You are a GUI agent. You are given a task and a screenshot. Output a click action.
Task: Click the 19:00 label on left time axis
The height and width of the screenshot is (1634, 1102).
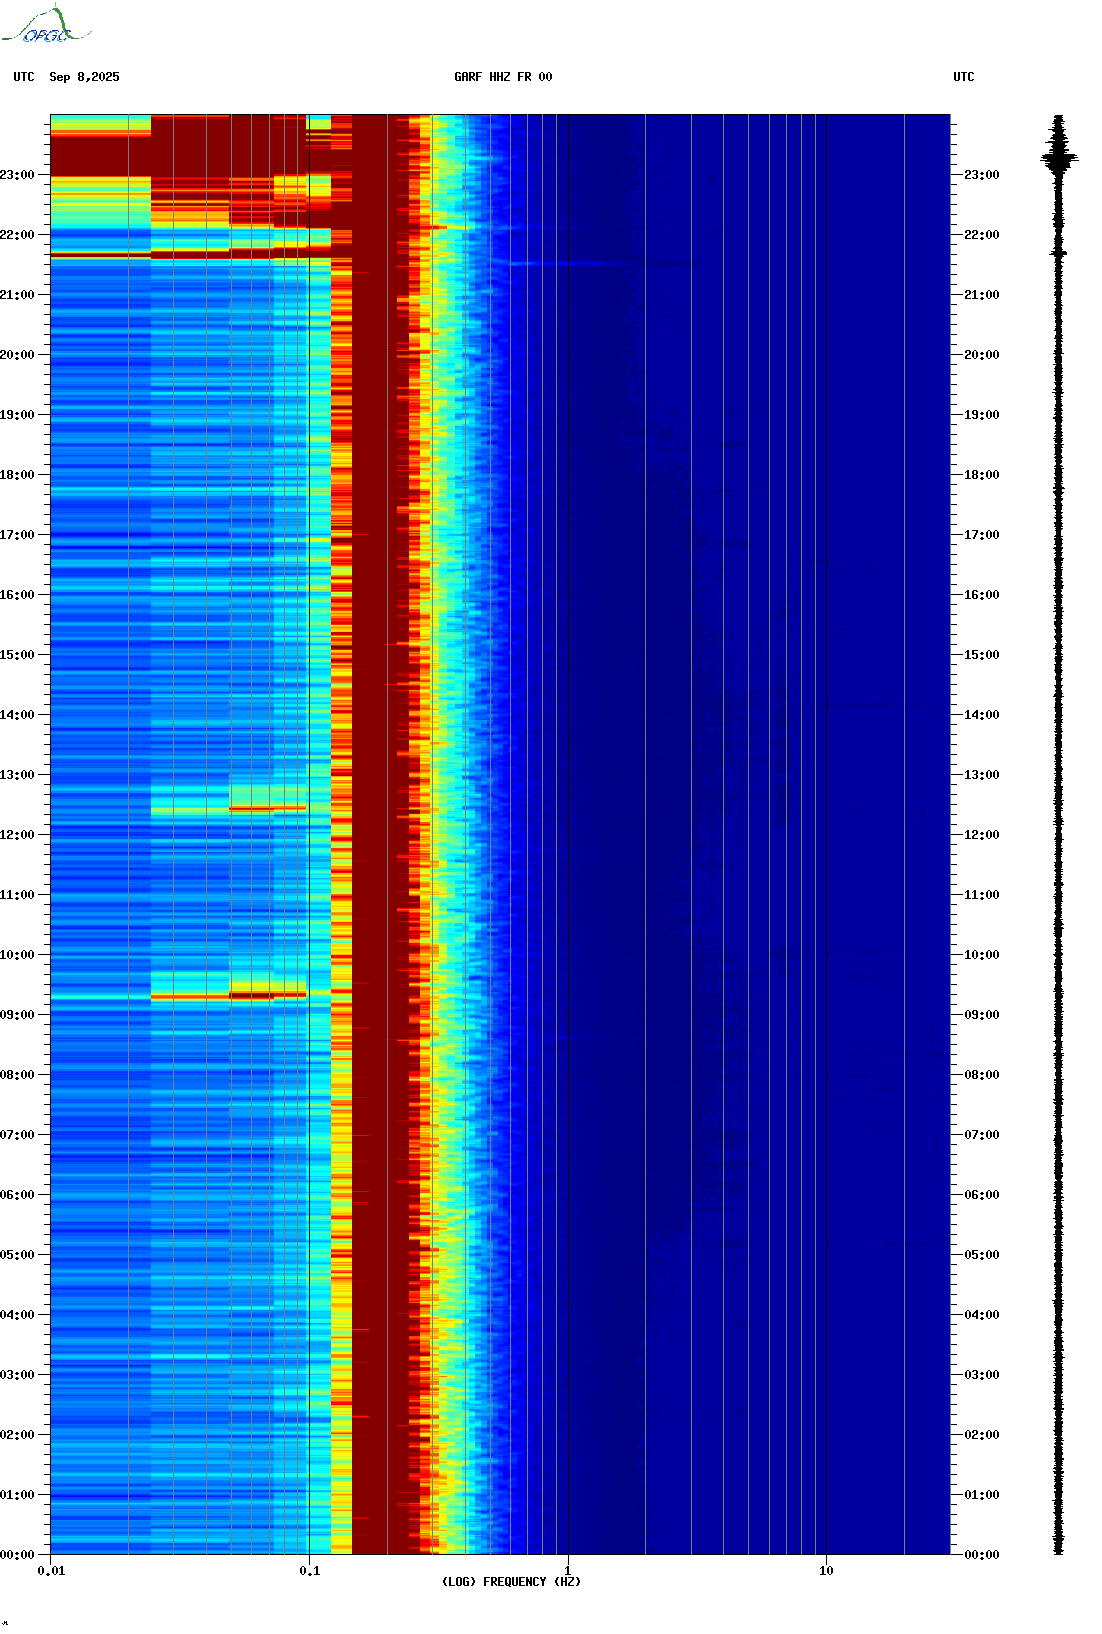[x=17, y=415]
